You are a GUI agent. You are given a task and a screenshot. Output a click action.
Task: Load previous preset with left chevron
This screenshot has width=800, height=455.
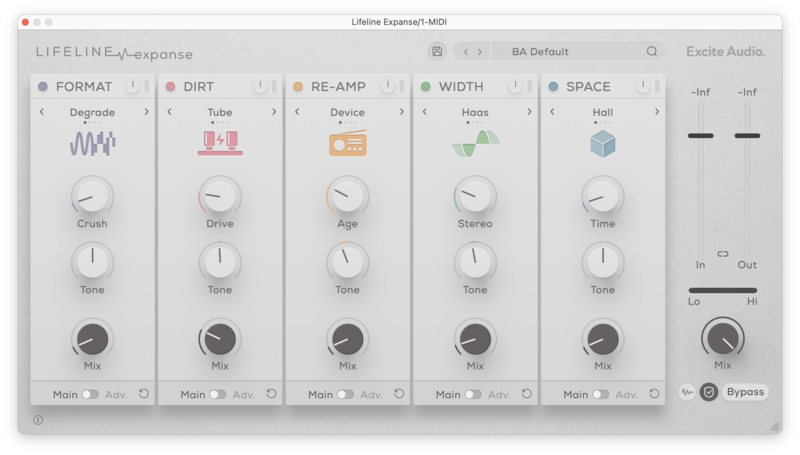tap(465, 52)
